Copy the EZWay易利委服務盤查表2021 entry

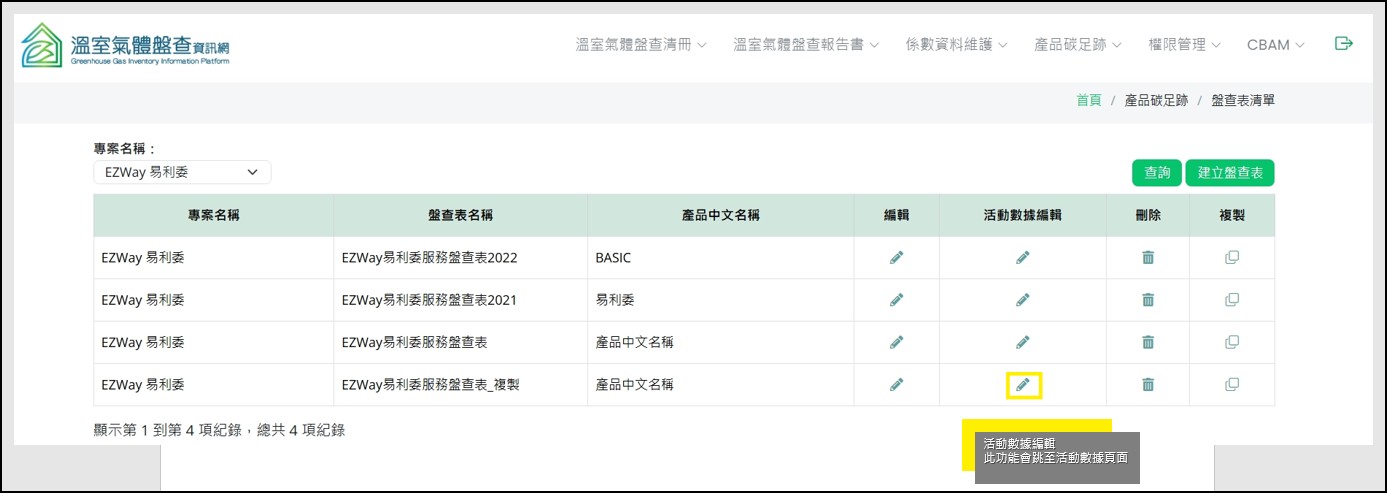pos(1232,300)
